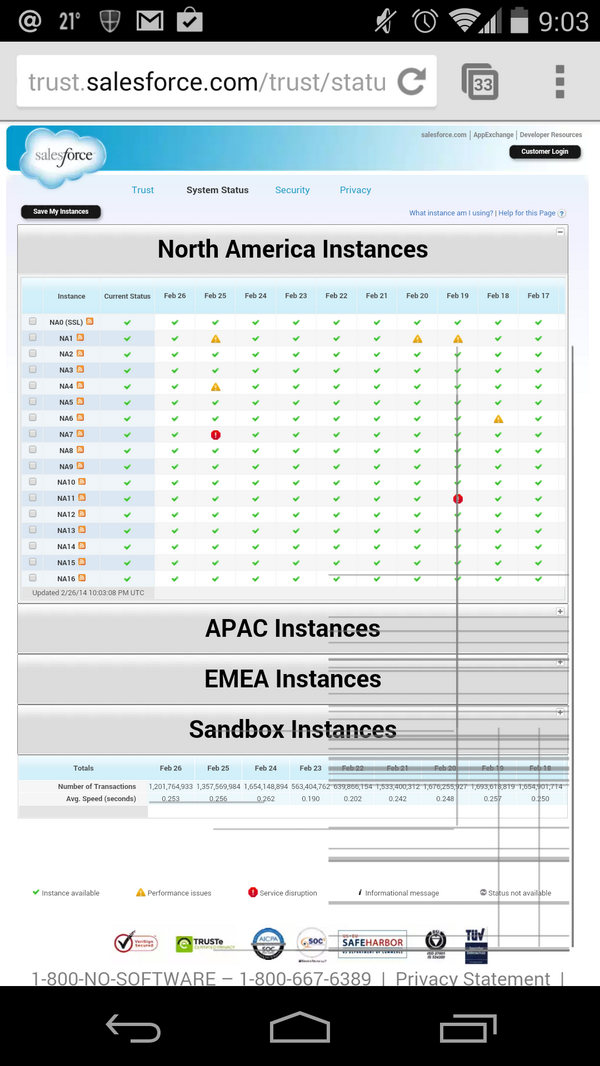
Task: Open the salesforce.com header link
Action: tap(444, 135)
